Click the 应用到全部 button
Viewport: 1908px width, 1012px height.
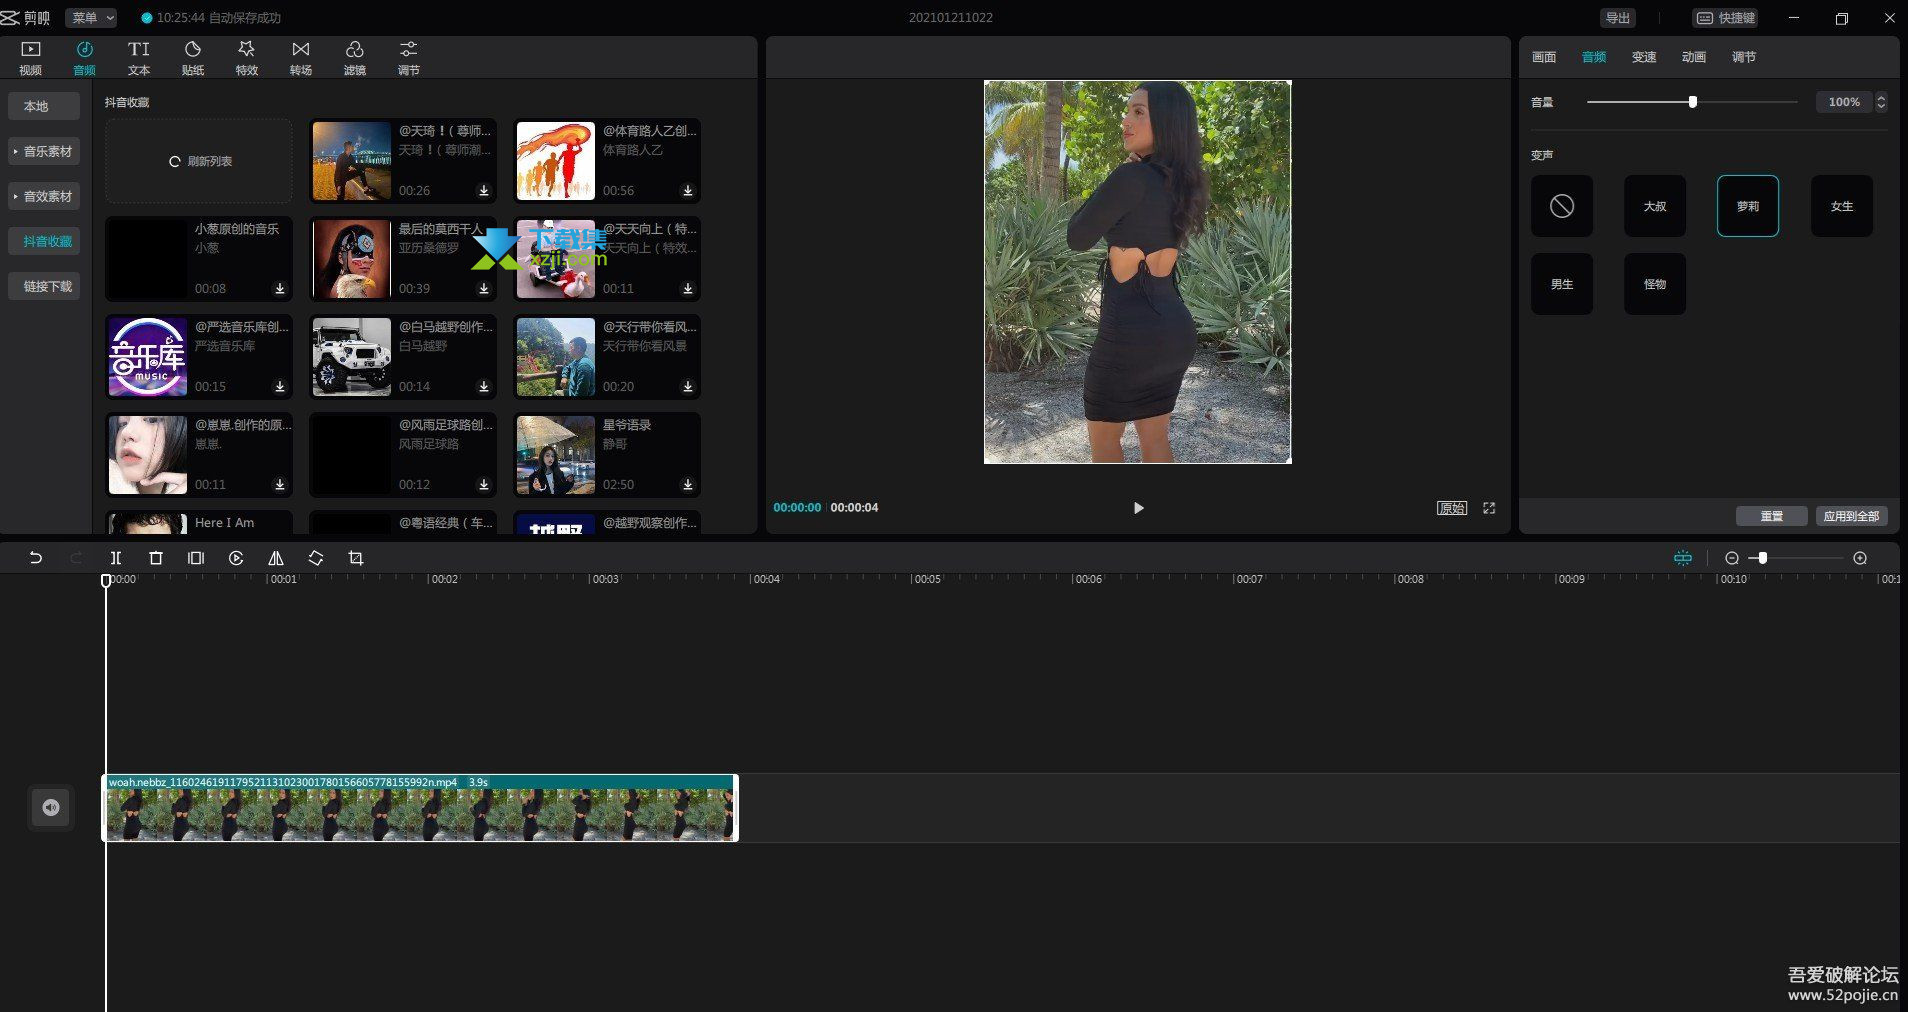(x=1852, y=516)
